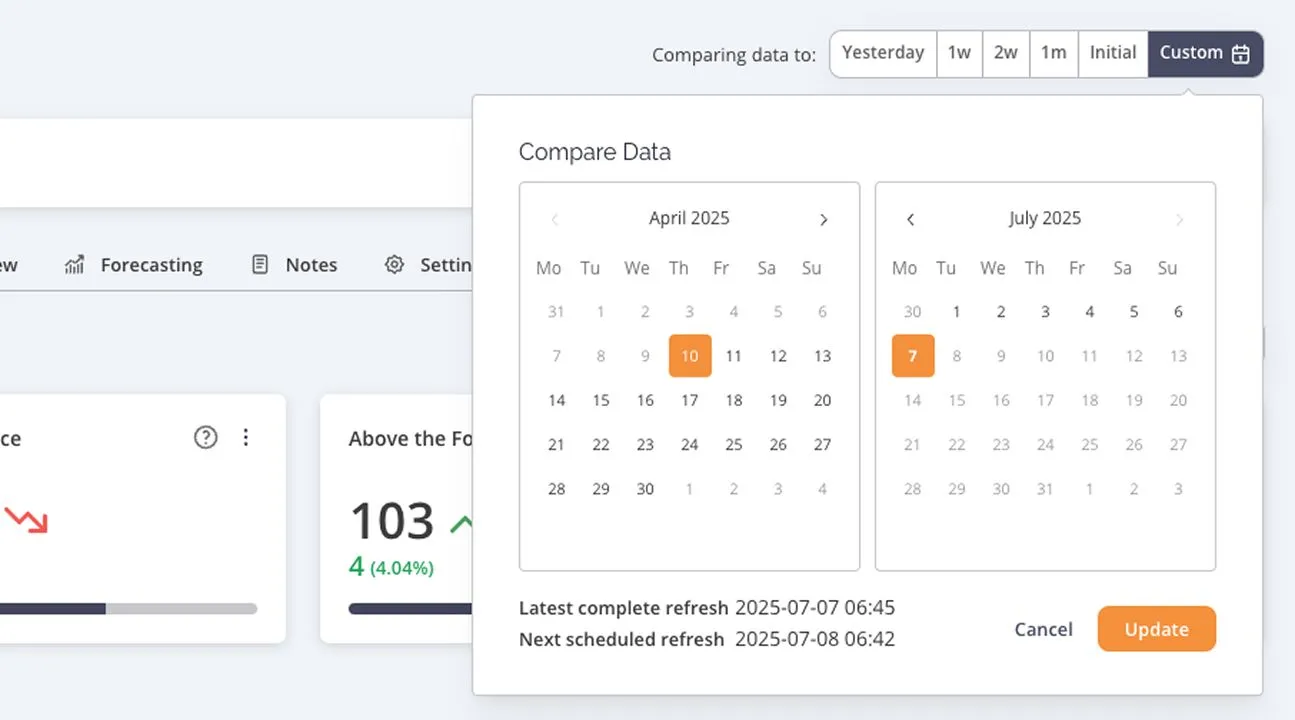
Task: Open the Notes tab
Action: click(310, 264)
